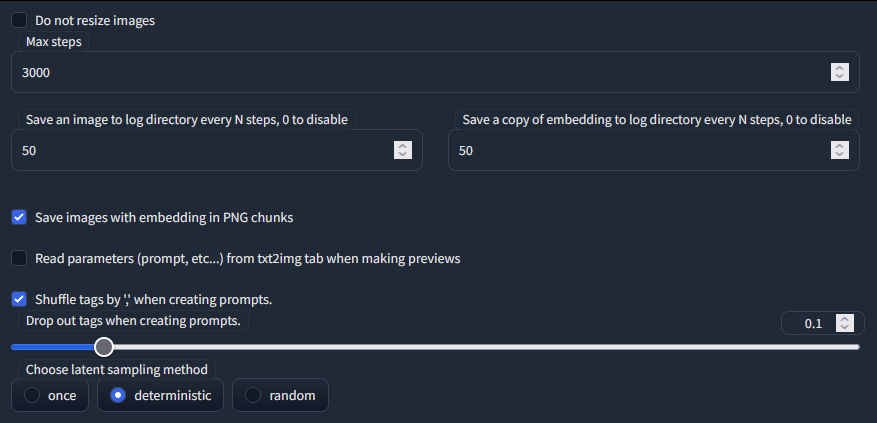Decrease Max steps with the down arrow
Image resolution: width=877 pixels, height=423 pixels.
pos(840,77)
